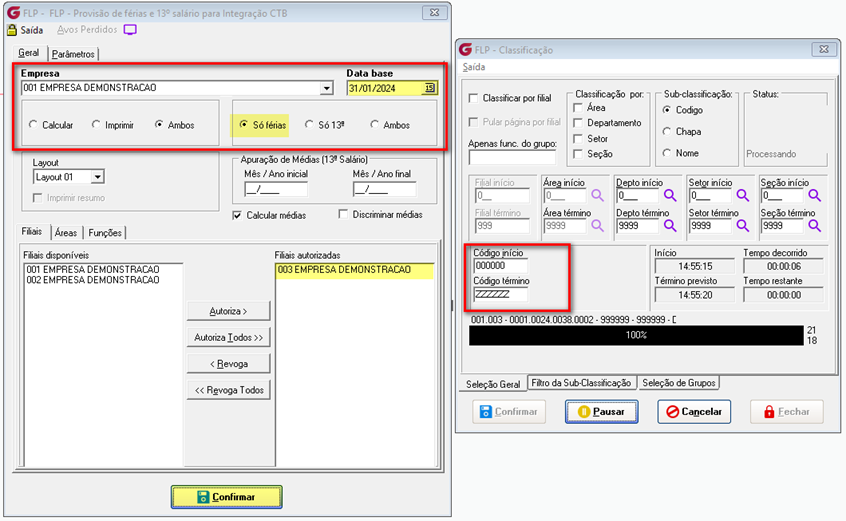Click the Apenas func. do grupo field
The width and height of the screenshot is (846, 521).
tap(512, 157)
